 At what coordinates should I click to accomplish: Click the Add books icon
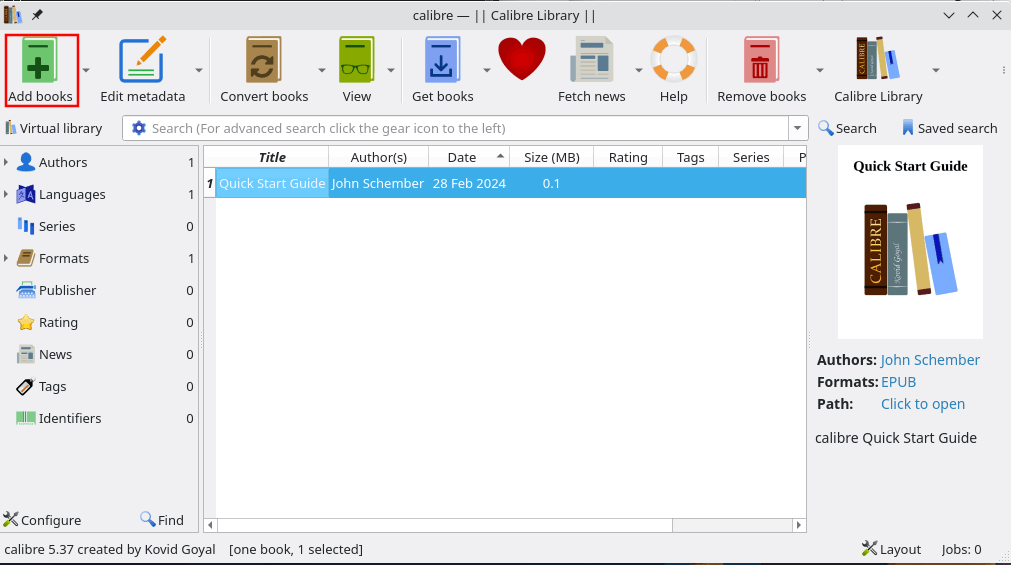[x=40, y=62]
